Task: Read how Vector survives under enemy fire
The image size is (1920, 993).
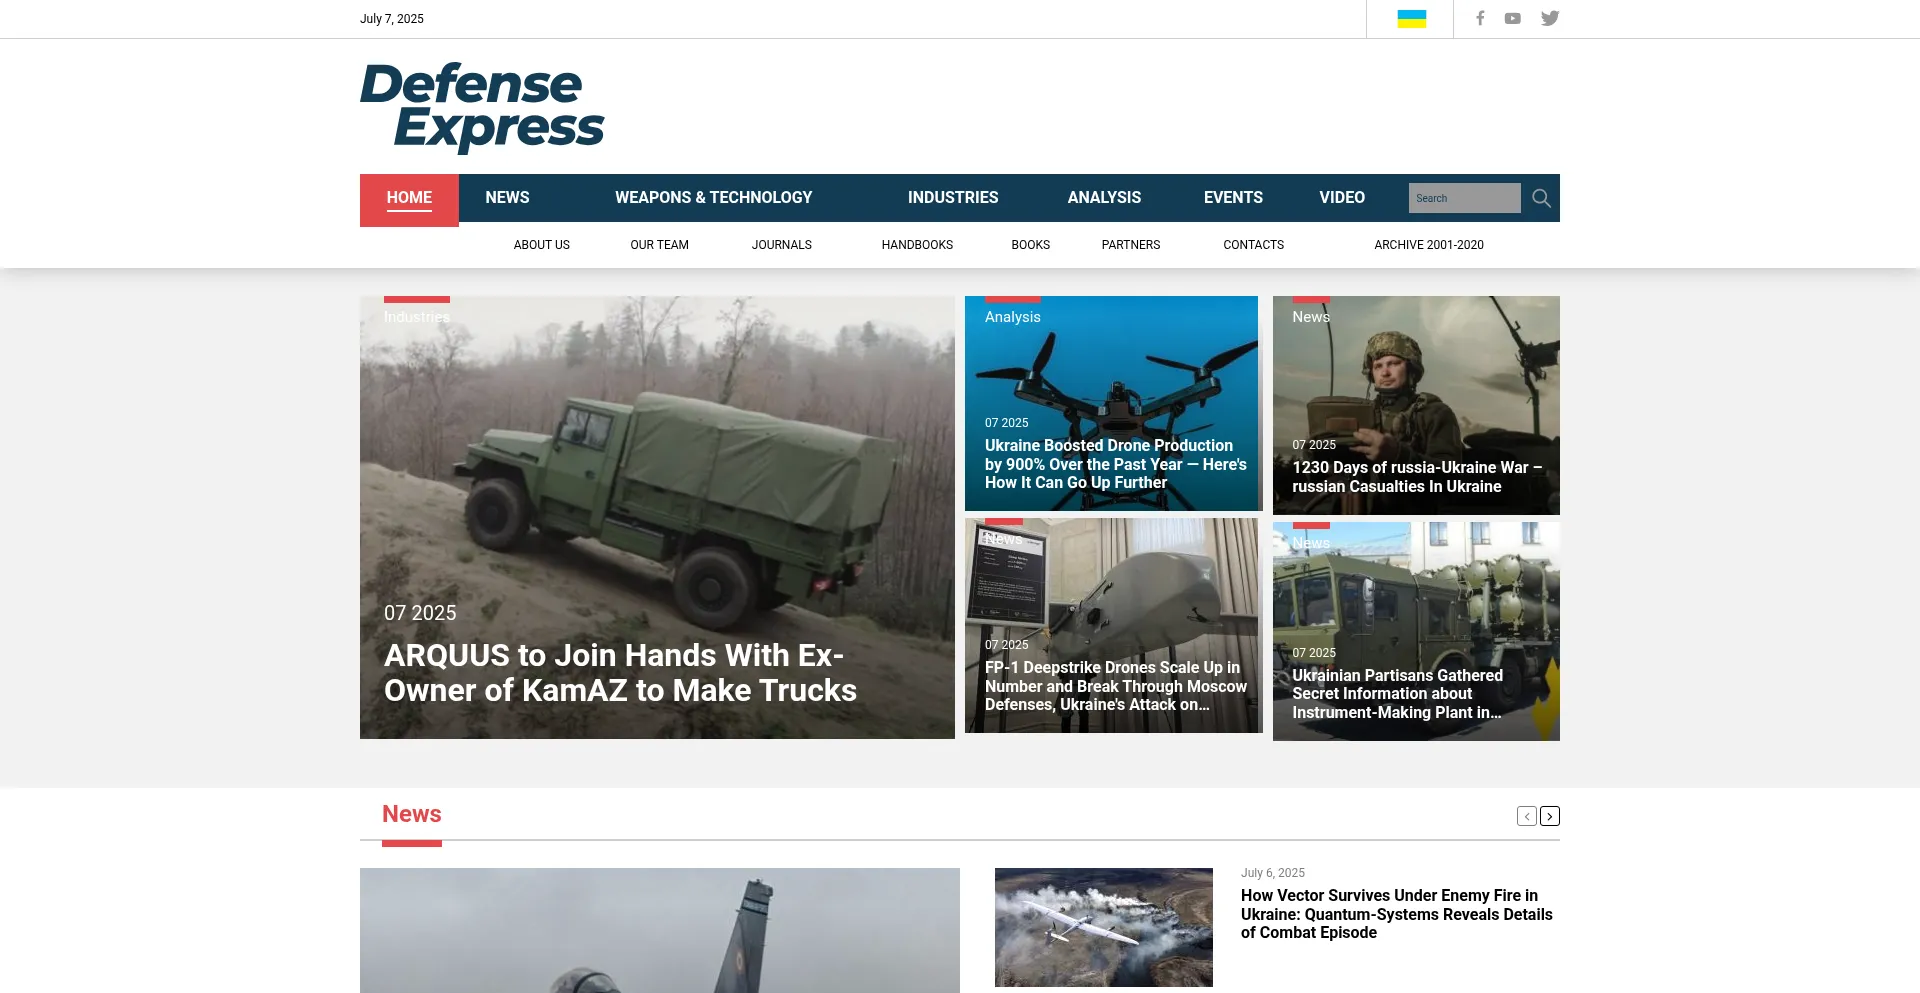Action: tap(1395, 913)
